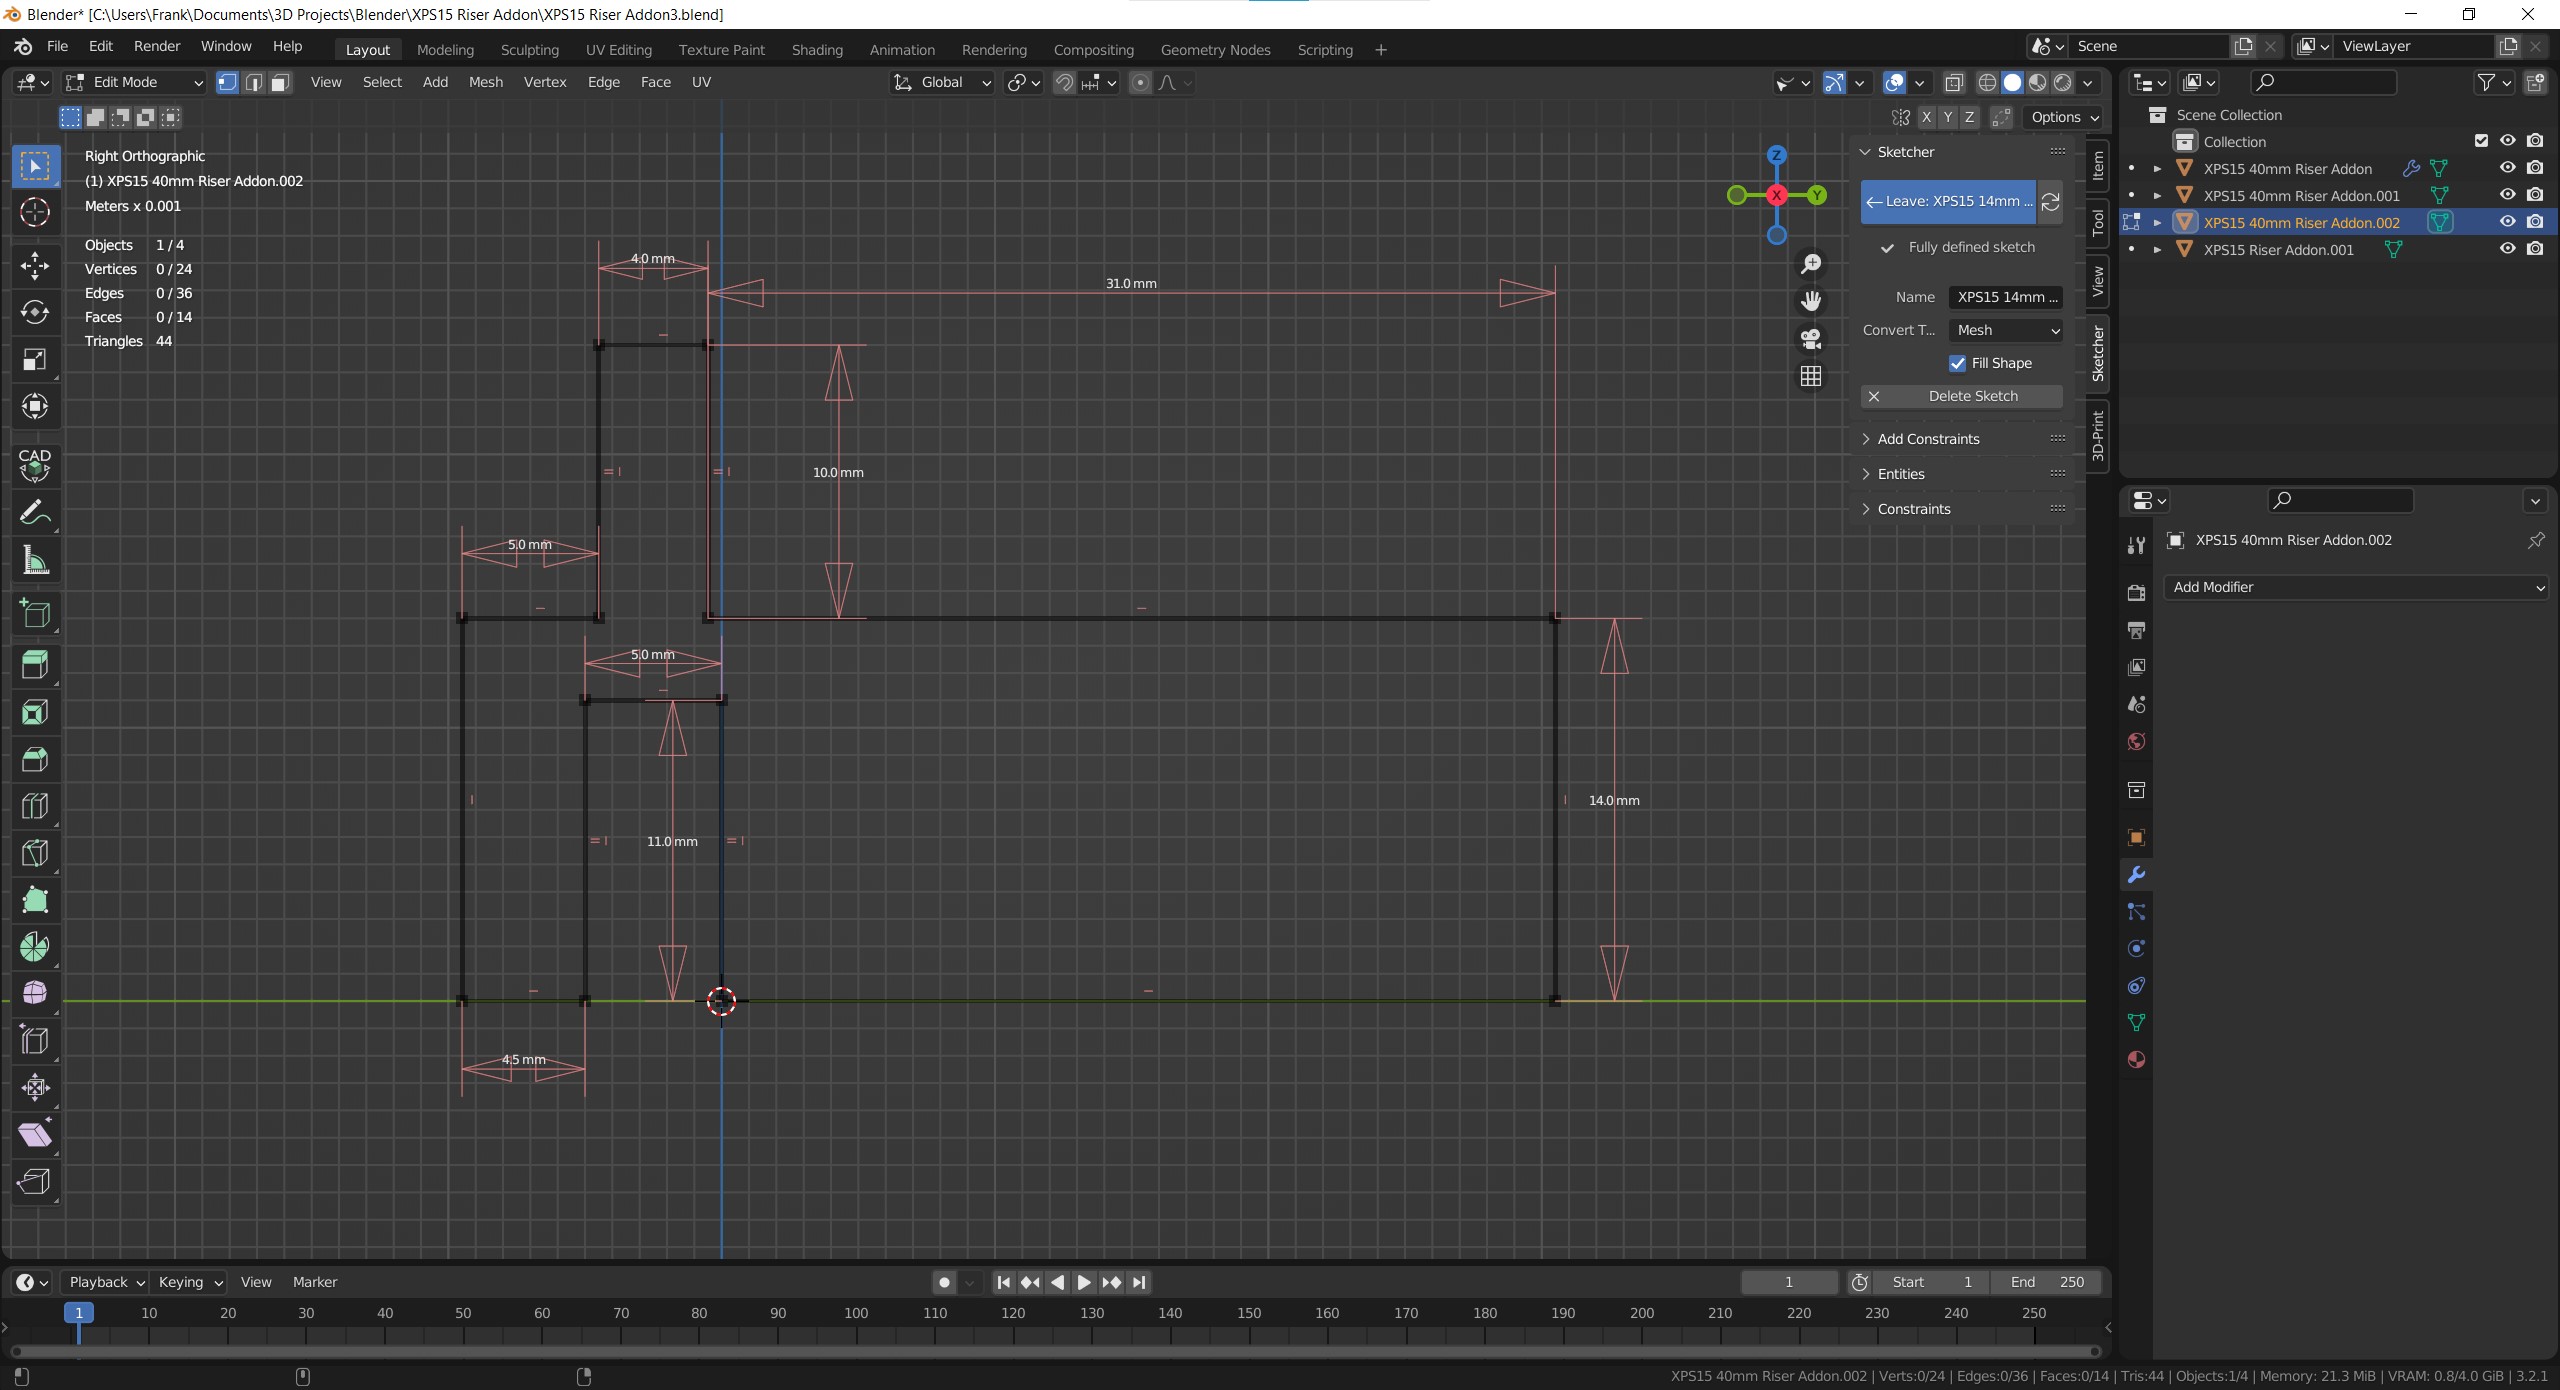Select the Measure tool
2560x1390 pixels.
[x=35, y=560]
